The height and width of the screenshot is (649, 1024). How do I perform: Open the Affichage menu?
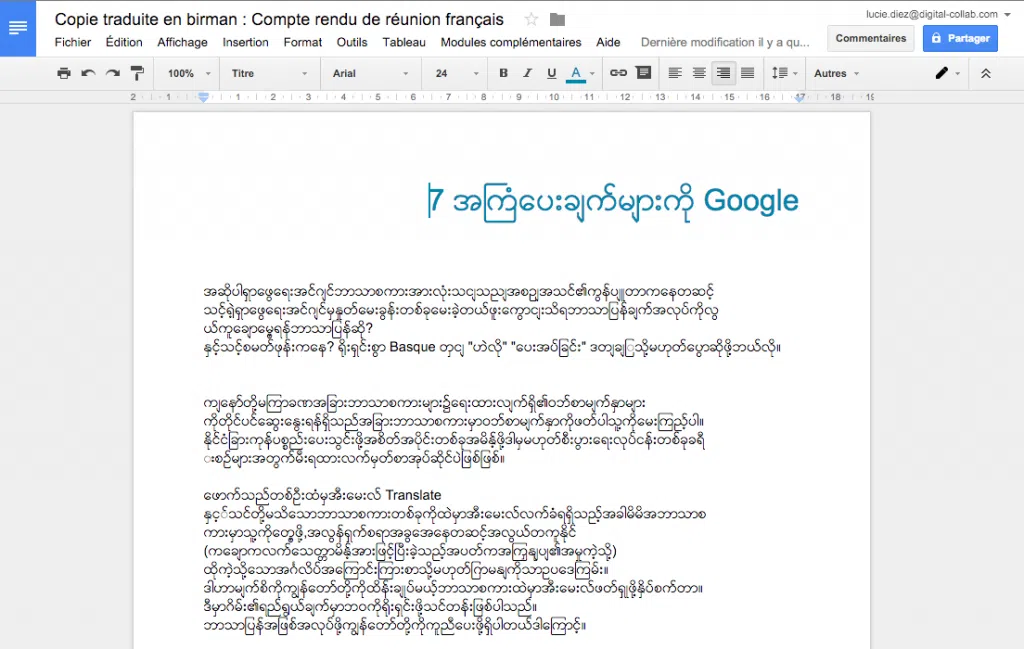(182, 42)
